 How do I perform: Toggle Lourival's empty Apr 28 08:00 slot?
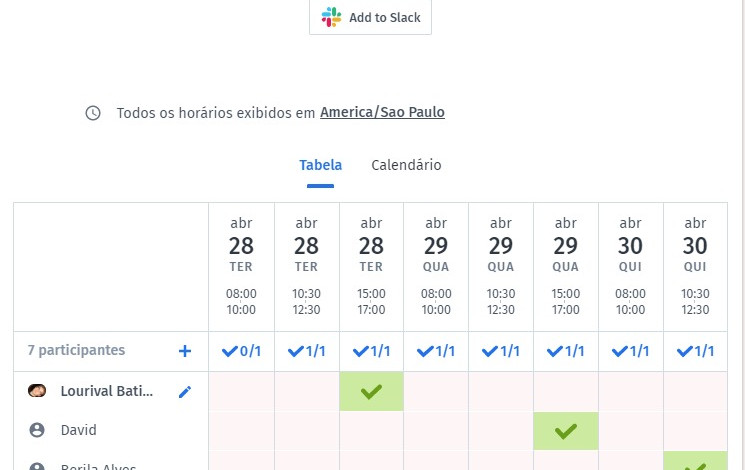pos(241,392)
